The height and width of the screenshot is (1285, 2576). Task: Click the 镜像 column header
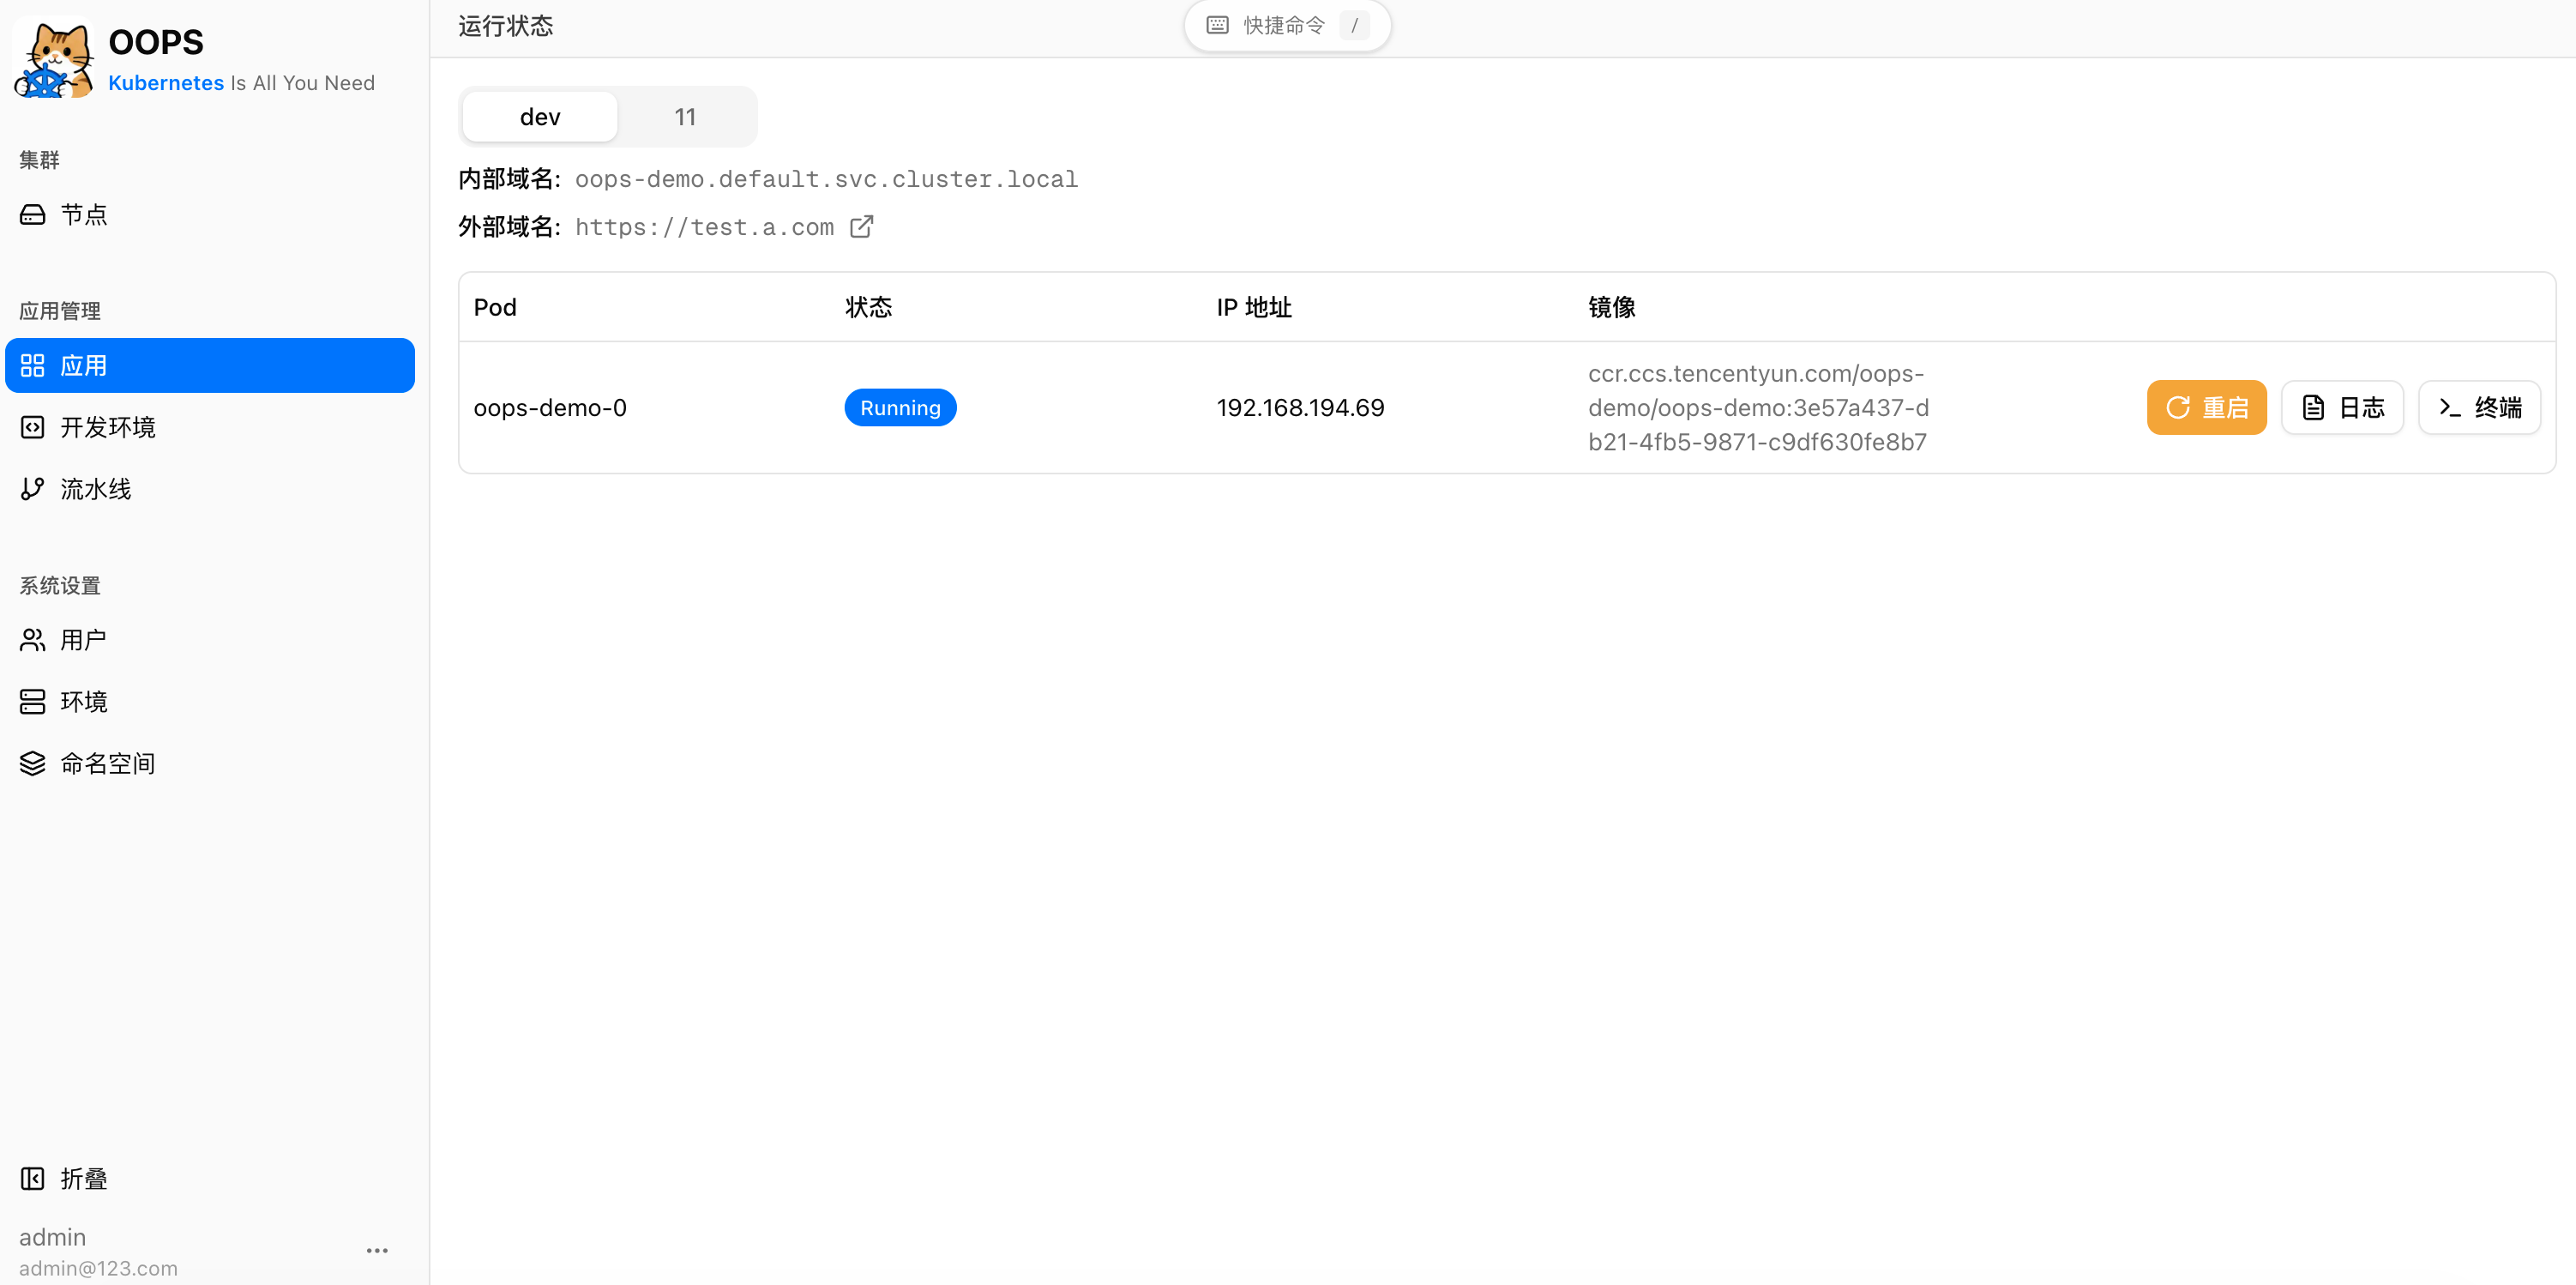point(1612,308)
